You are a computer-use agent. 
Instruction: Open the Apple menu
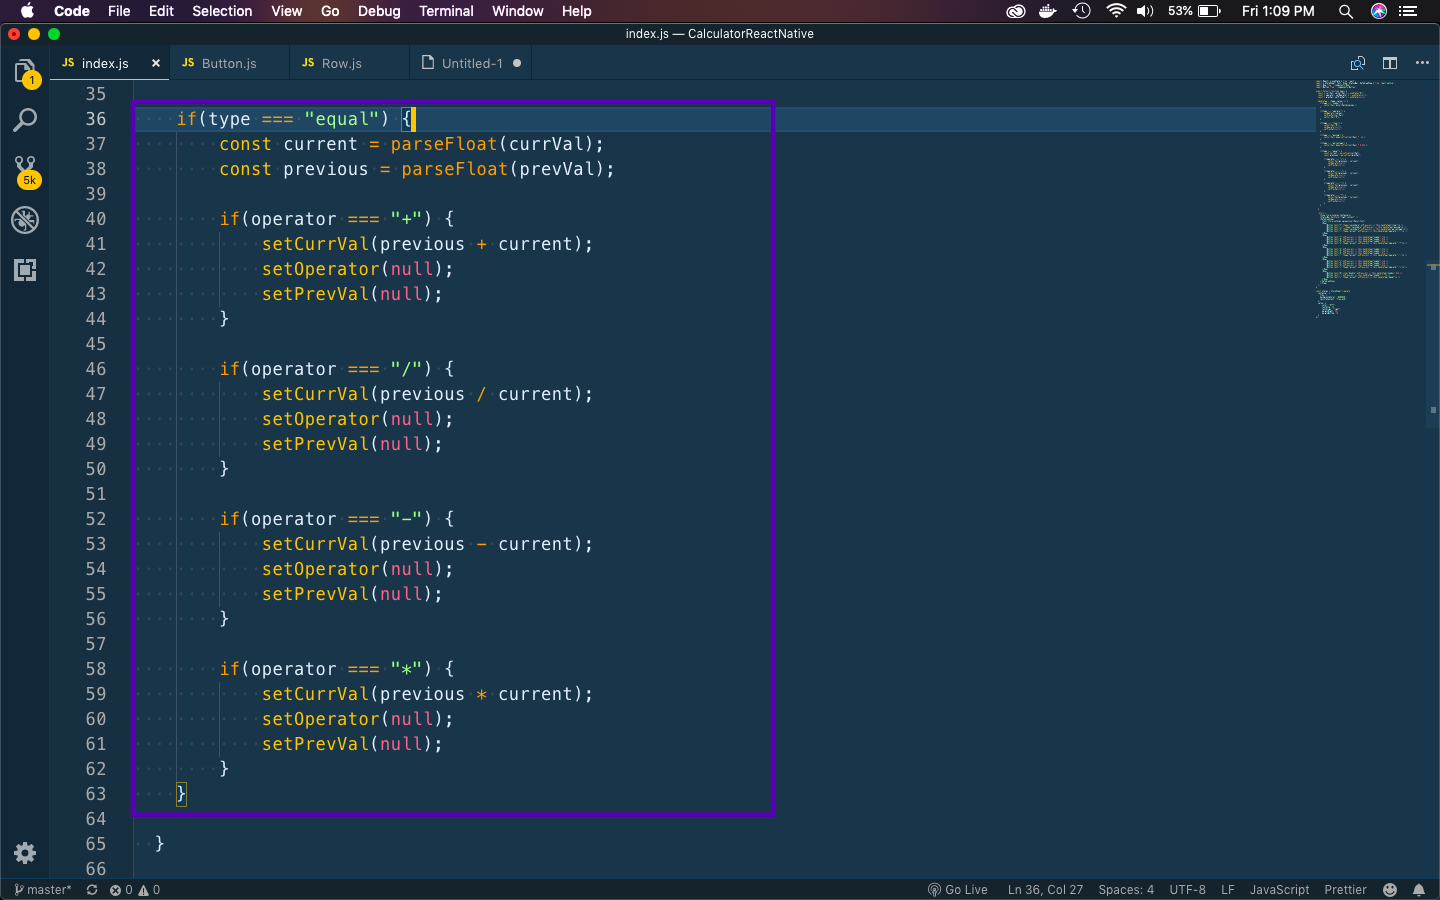[x=27, y=11]
